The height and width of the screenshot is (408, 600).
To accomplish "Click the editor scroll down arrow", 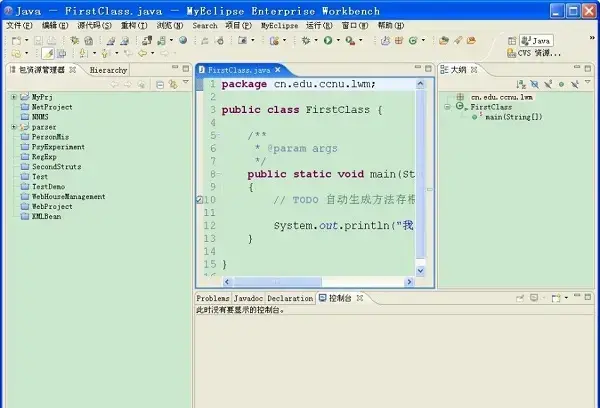I will click(420, 271).
